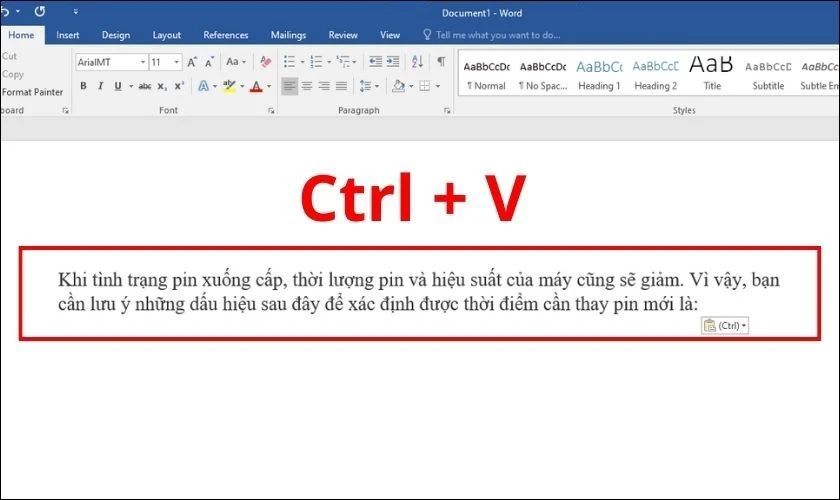Apply text highlight color
This screenshot has height=500, width=840.
229,86
